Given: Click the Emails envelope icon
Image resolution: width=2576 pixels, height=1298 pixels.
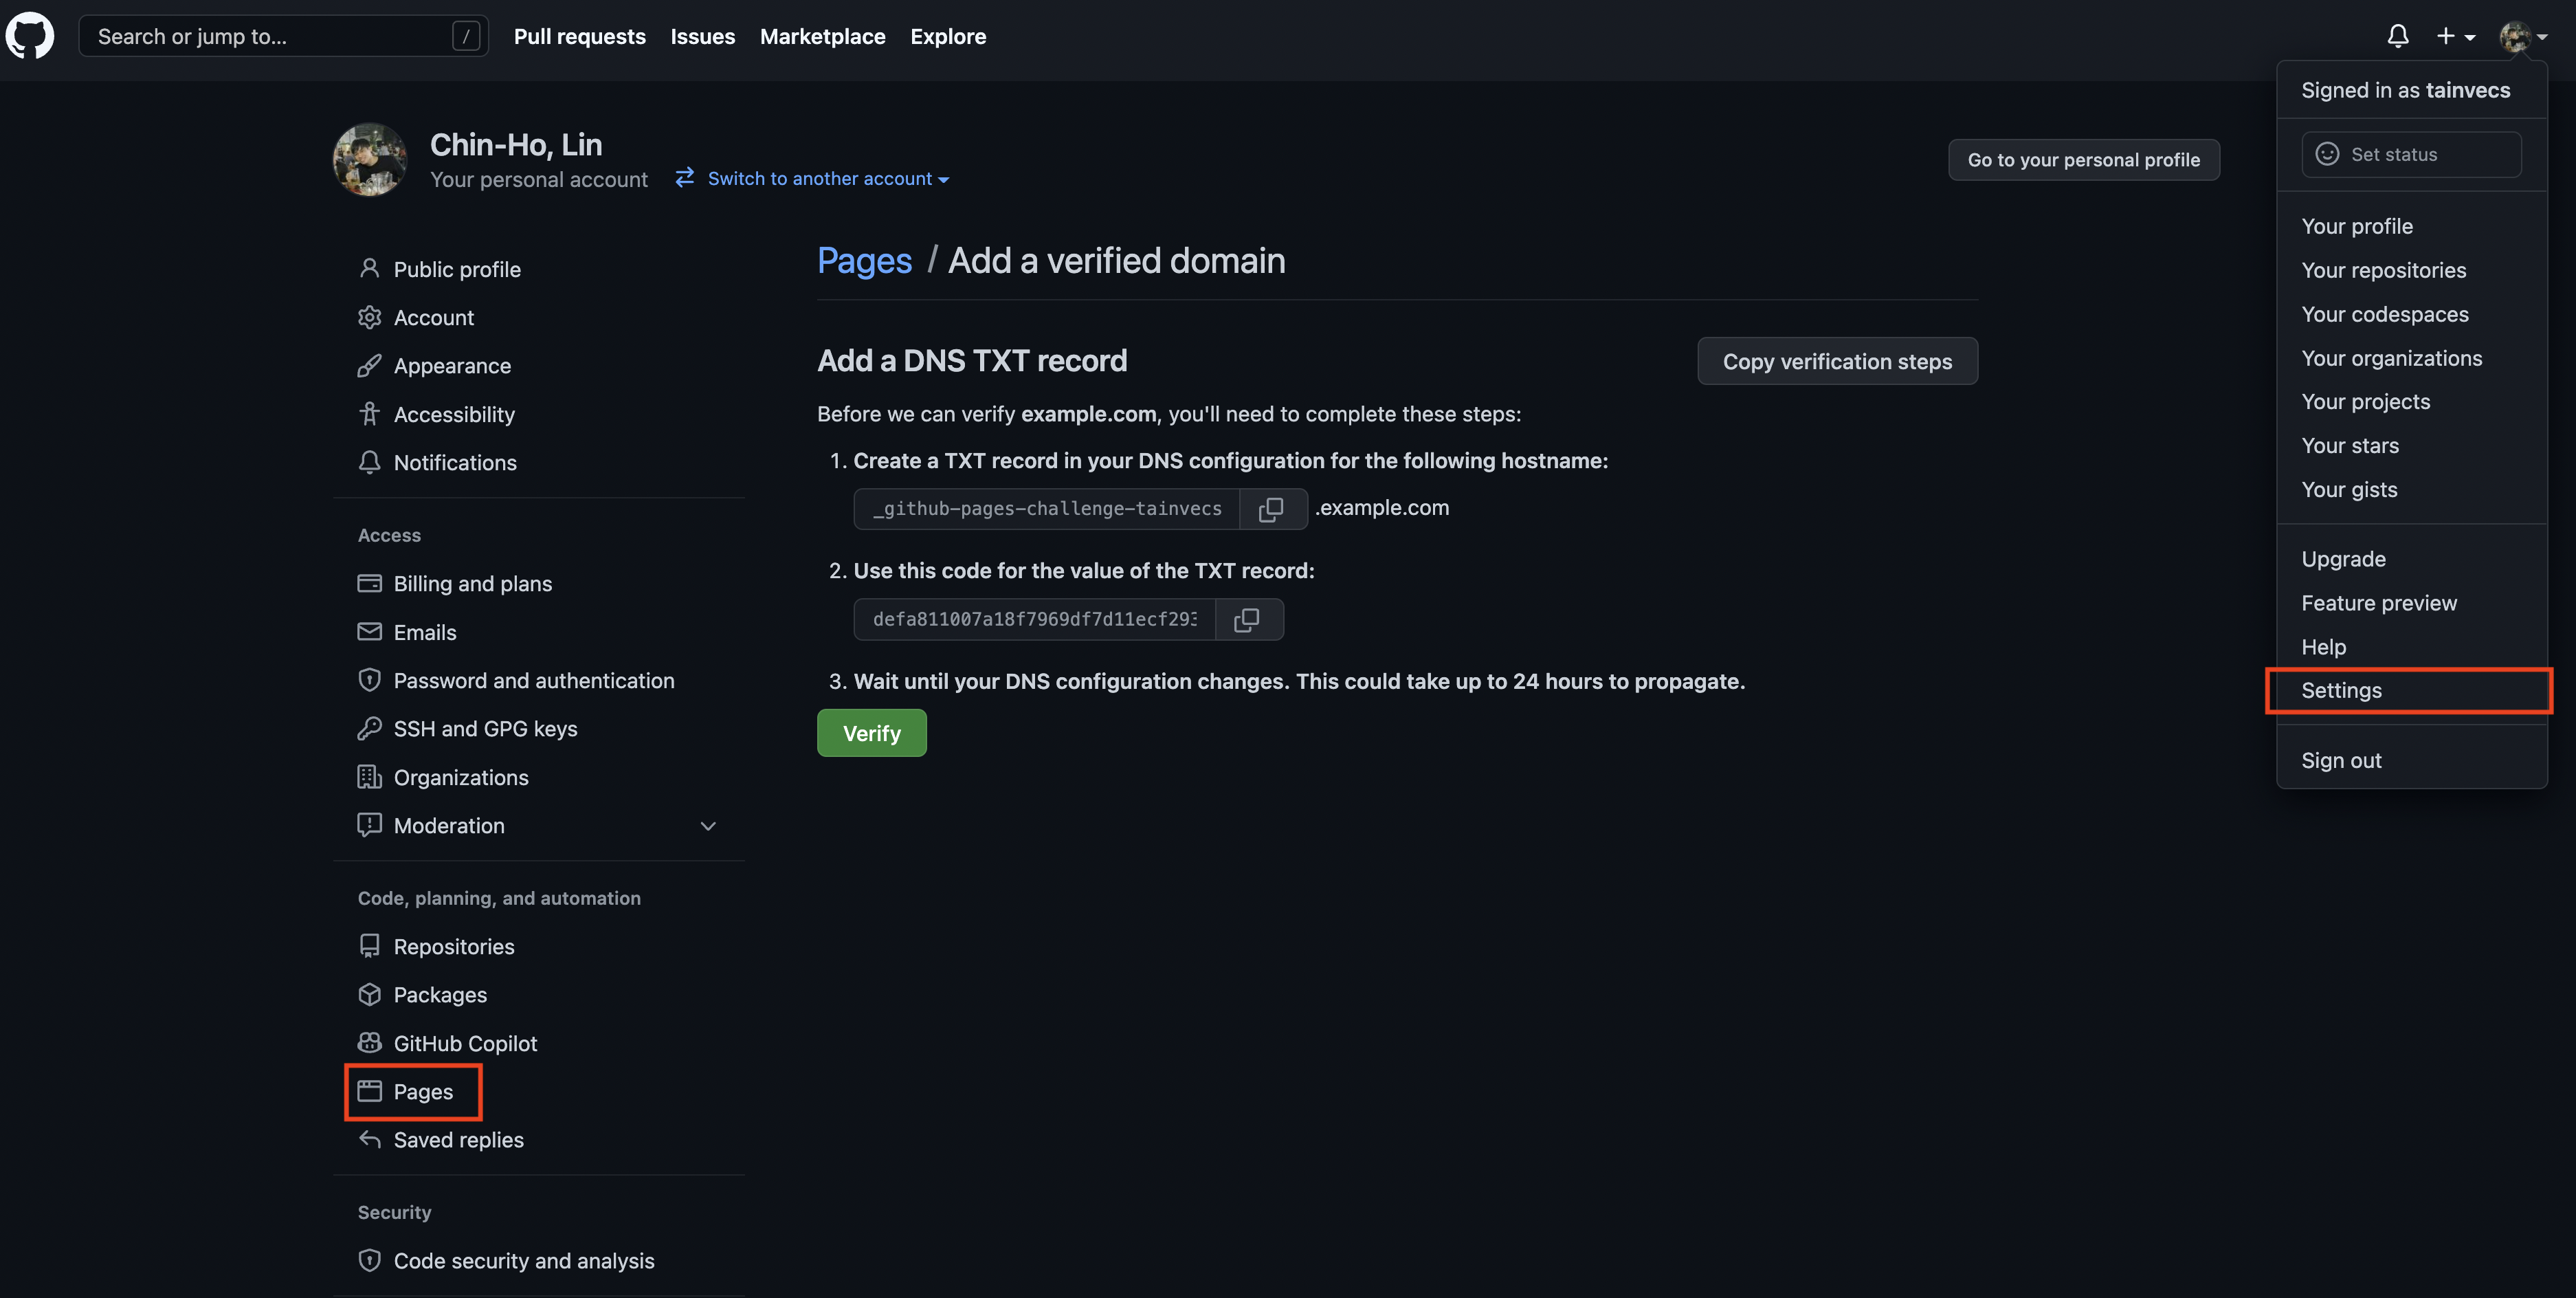Looking at the screenshot, I should coord(369,631).
